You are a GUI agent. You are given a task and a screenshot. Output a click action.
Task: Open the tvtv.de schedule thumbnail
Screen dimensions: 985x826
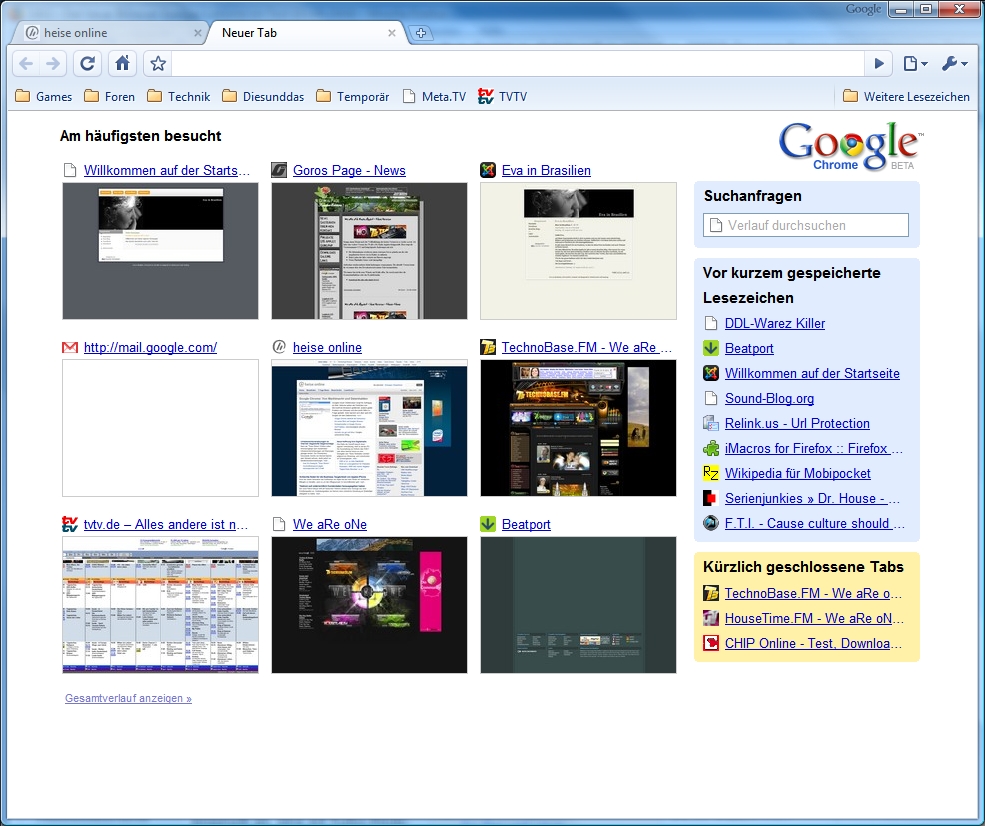(x=160, y=606)
